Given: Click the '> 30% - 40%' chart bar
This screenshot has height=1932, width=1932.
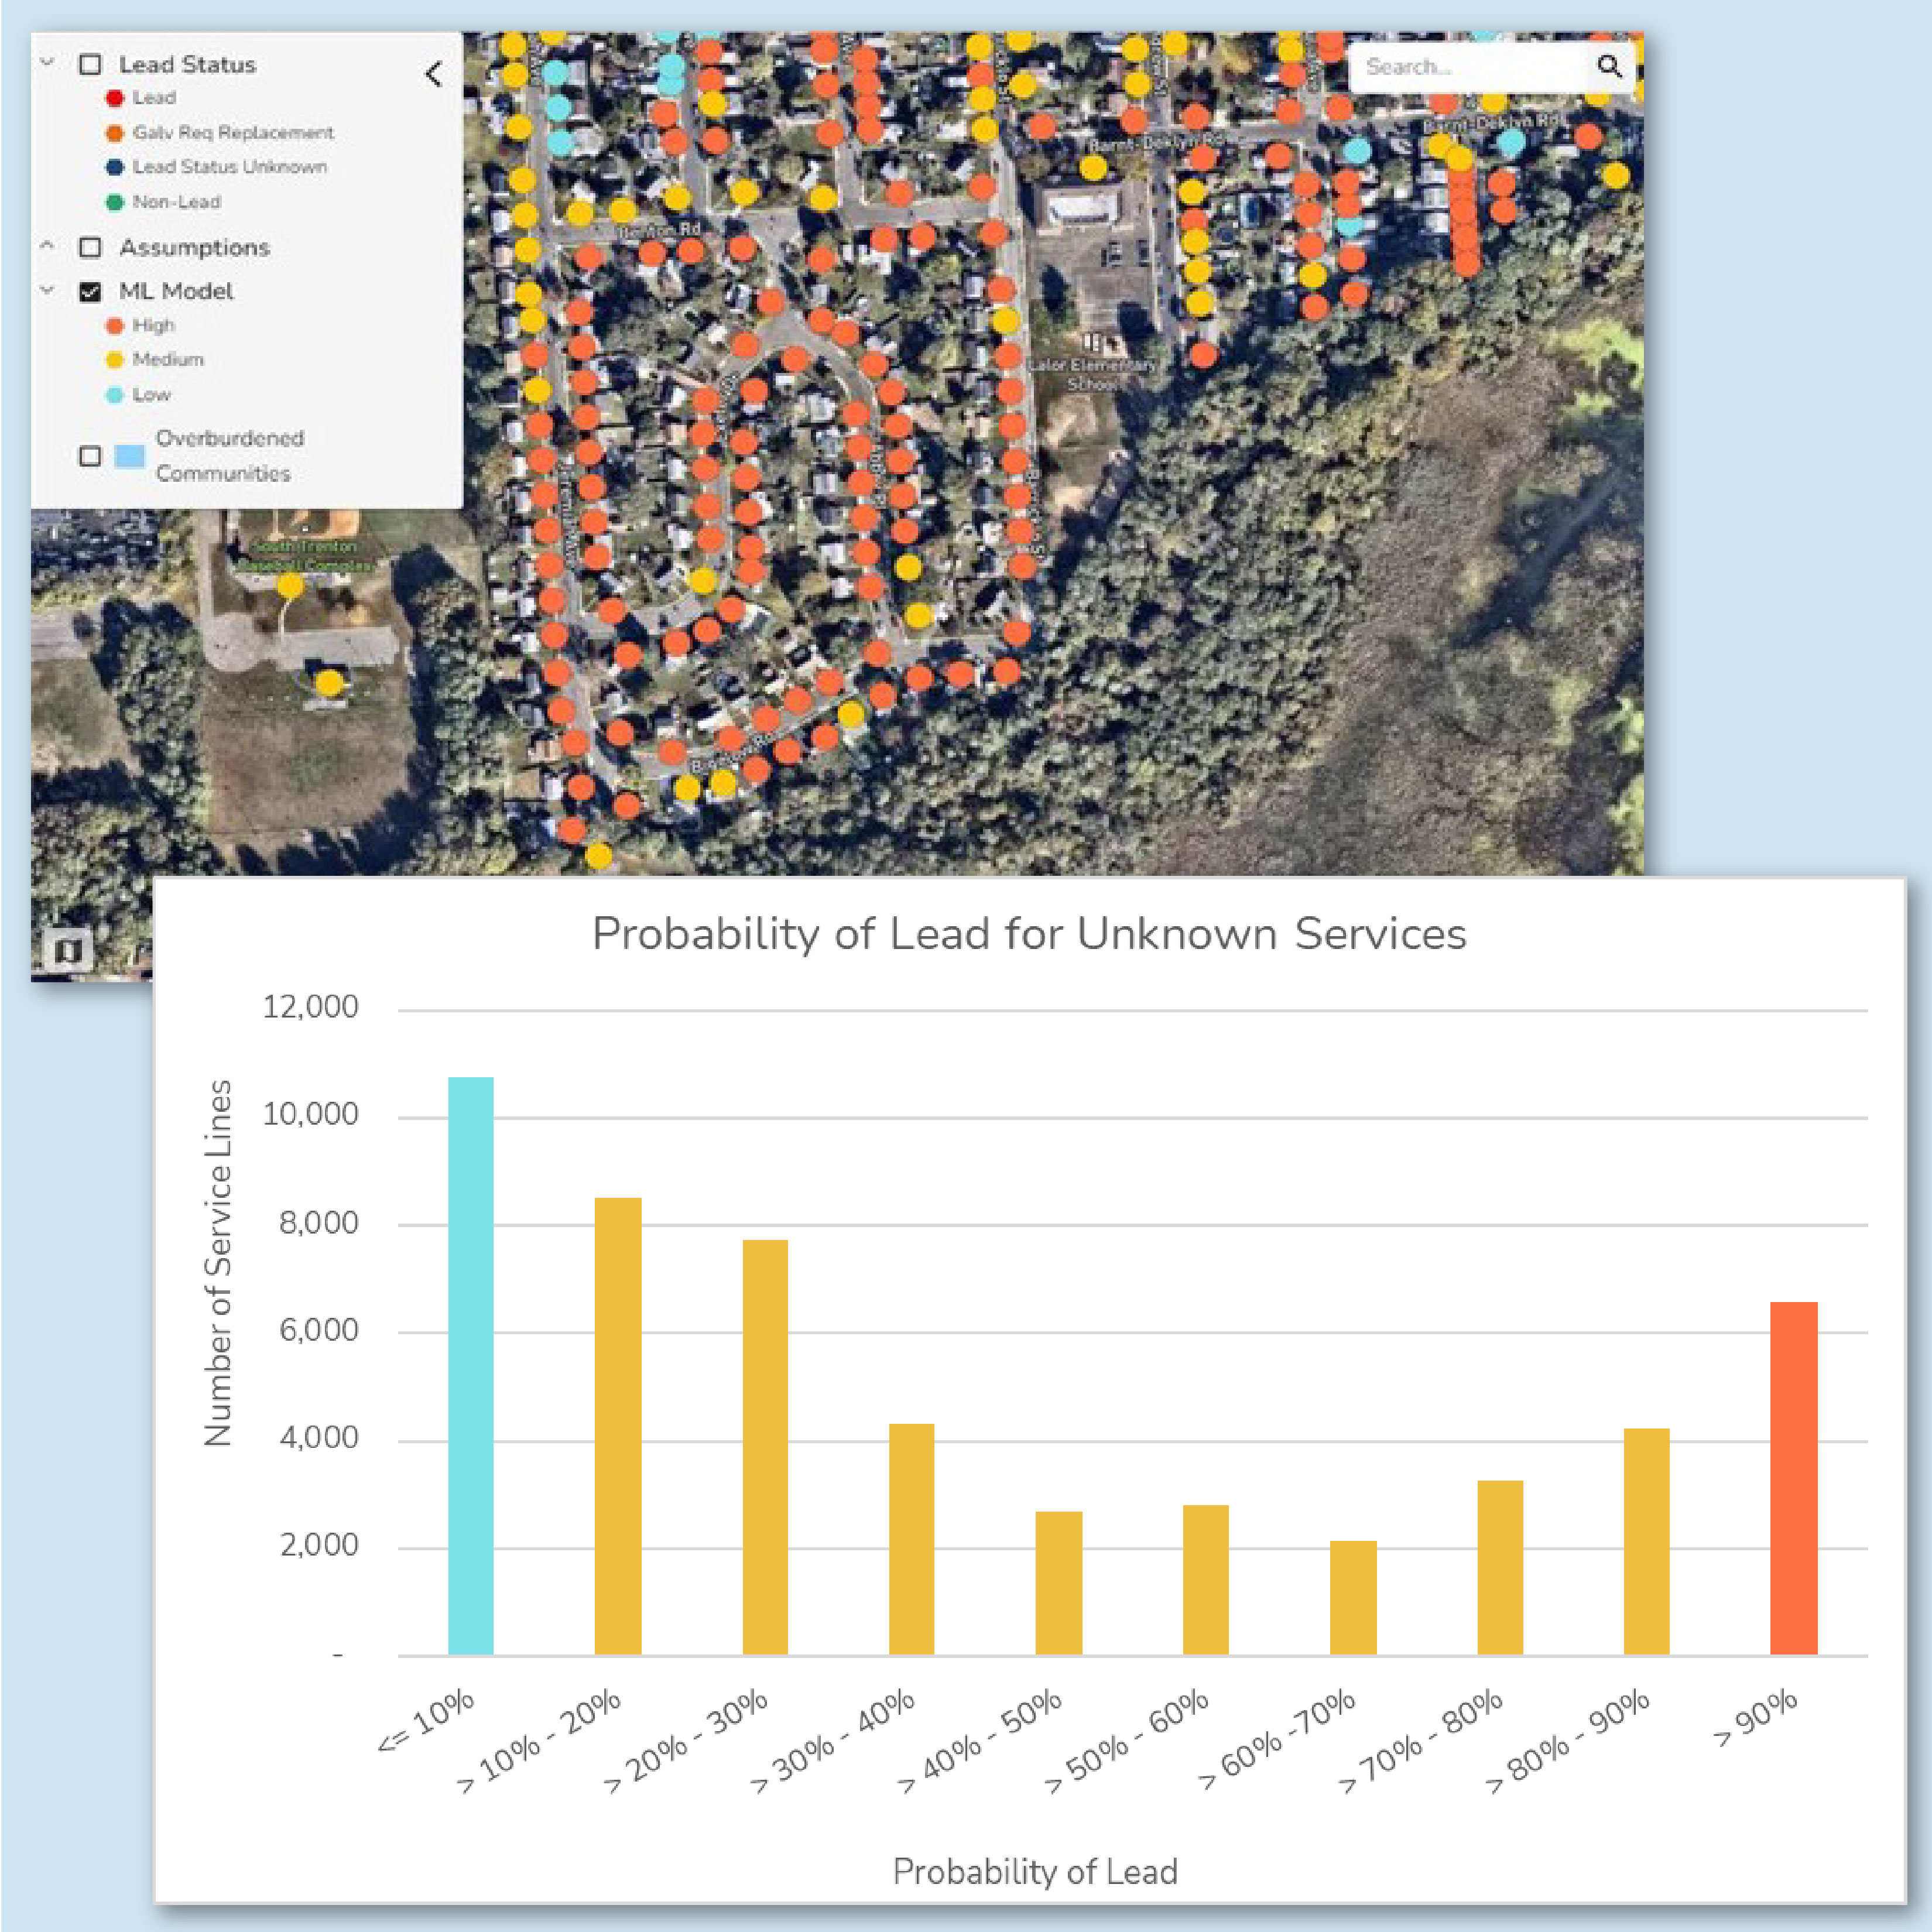Looking at the screenshot, I should [x=911, y=1539].
